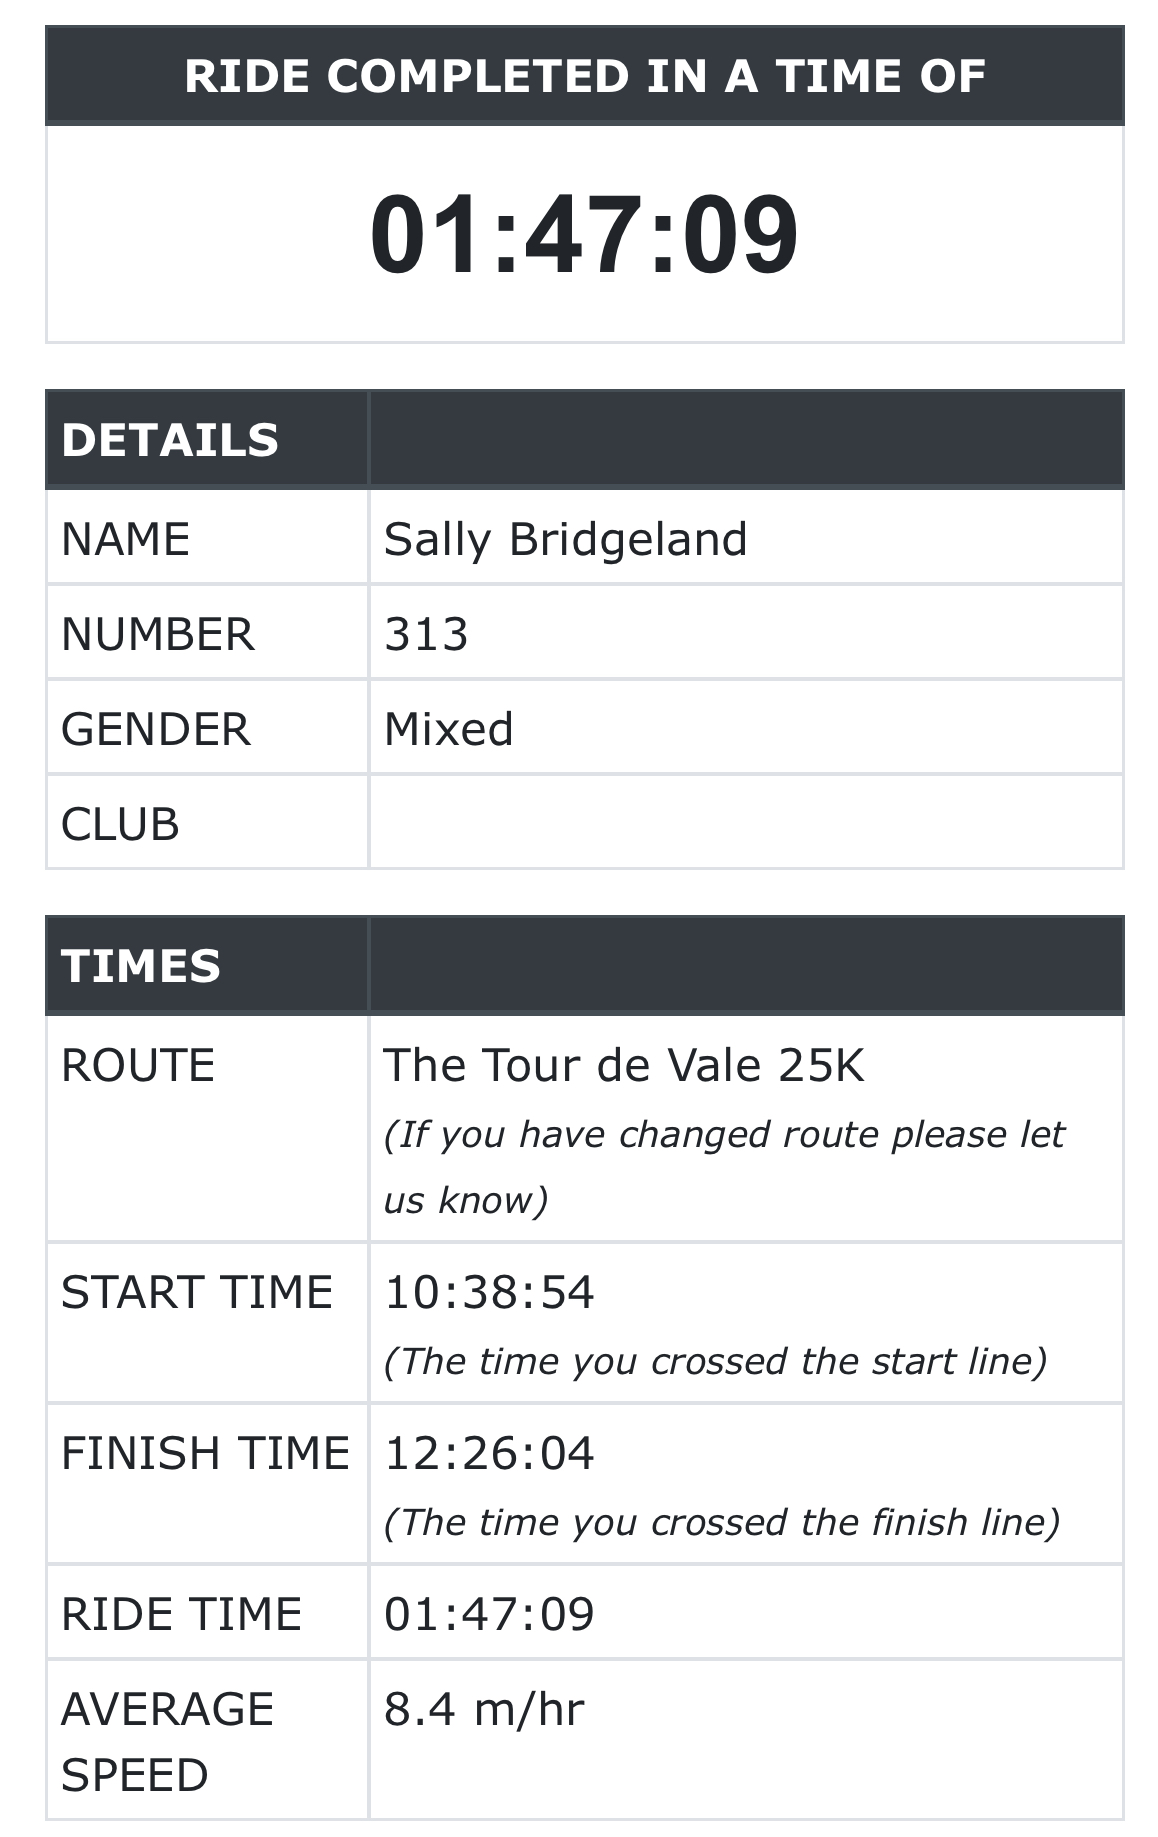Select the name Sally Bridgeland
Screen dimensions: 1158x1837
[x=566, y=539]
